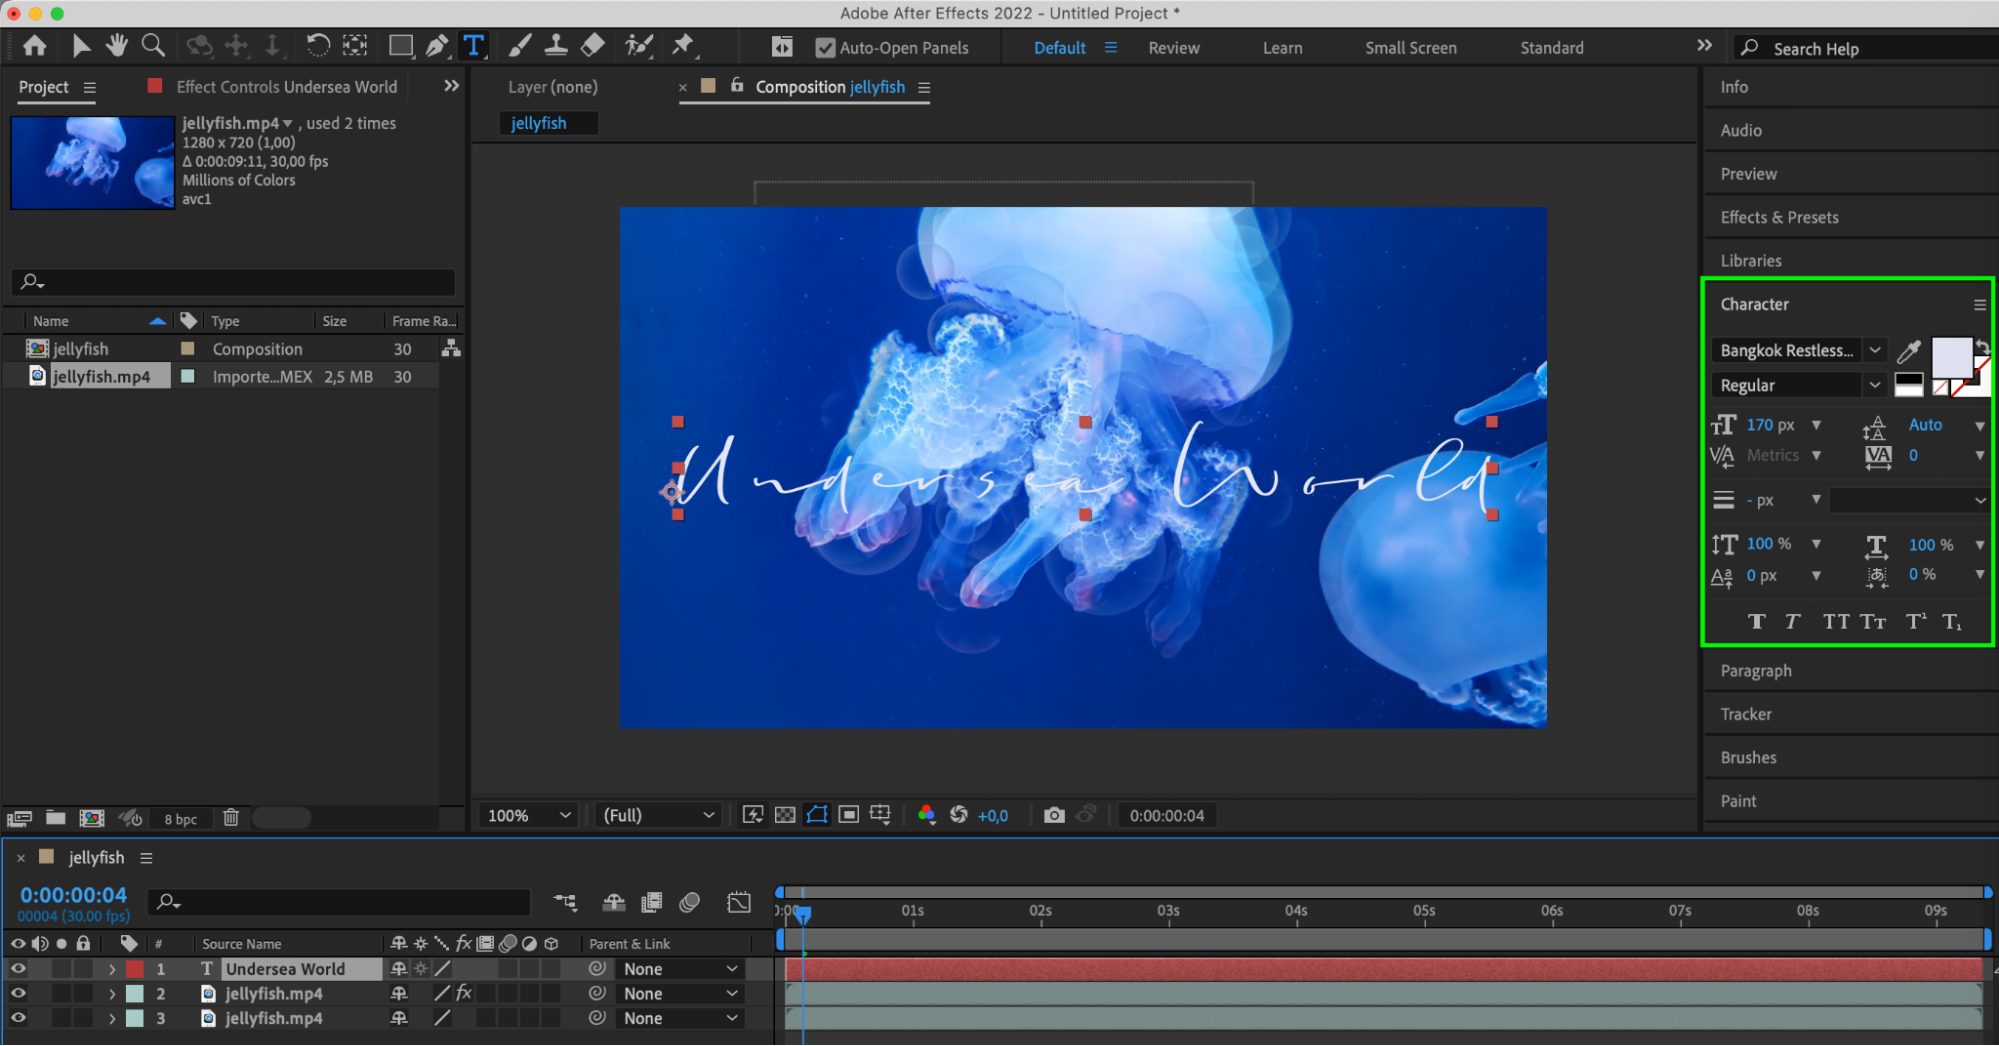1999x1046 pixels.
Task: Open the Effects & Presets panel
Action: (1779, 217)
